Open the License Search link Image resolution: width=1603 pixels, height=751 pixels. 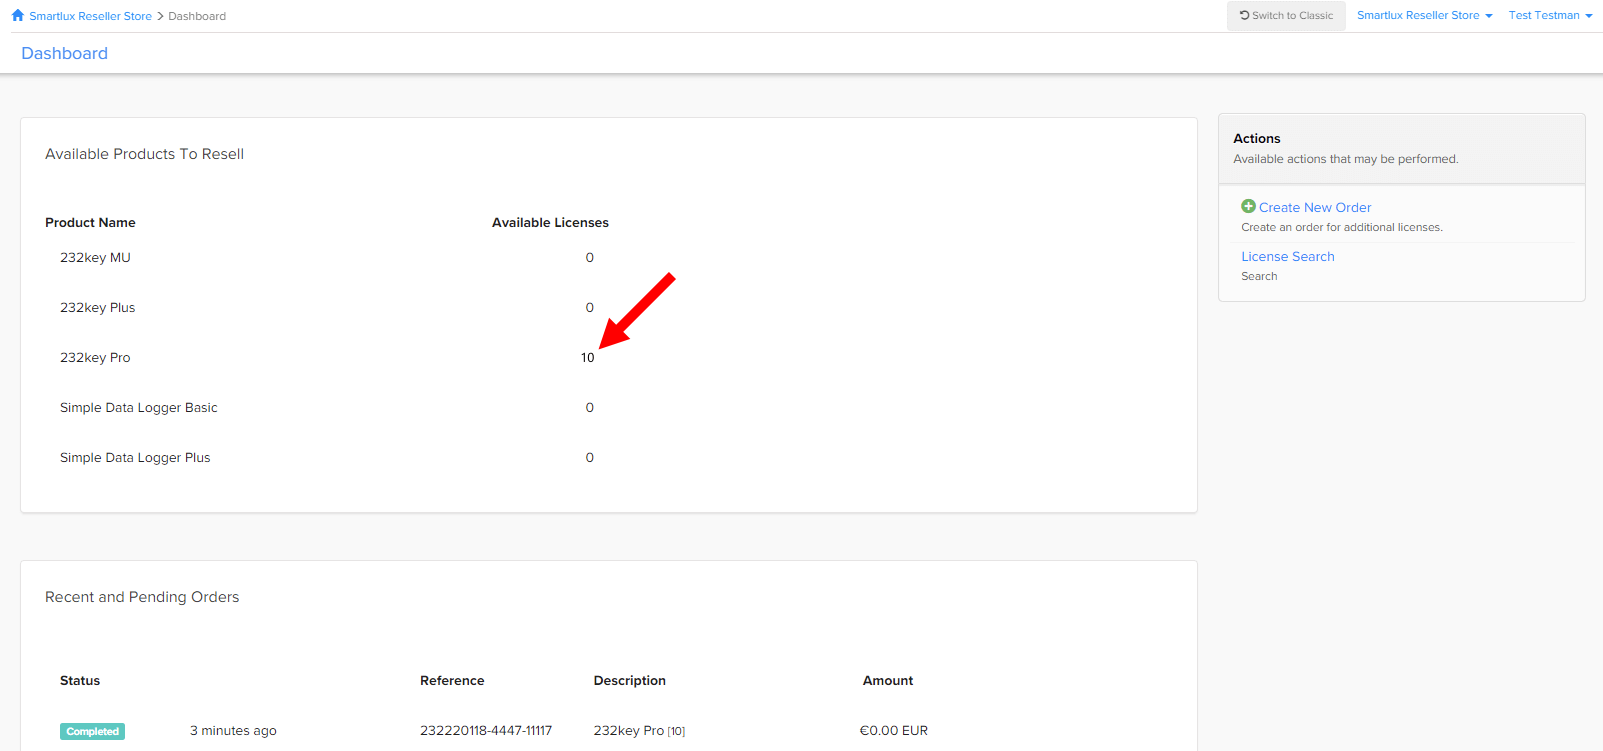point(1288,256)
